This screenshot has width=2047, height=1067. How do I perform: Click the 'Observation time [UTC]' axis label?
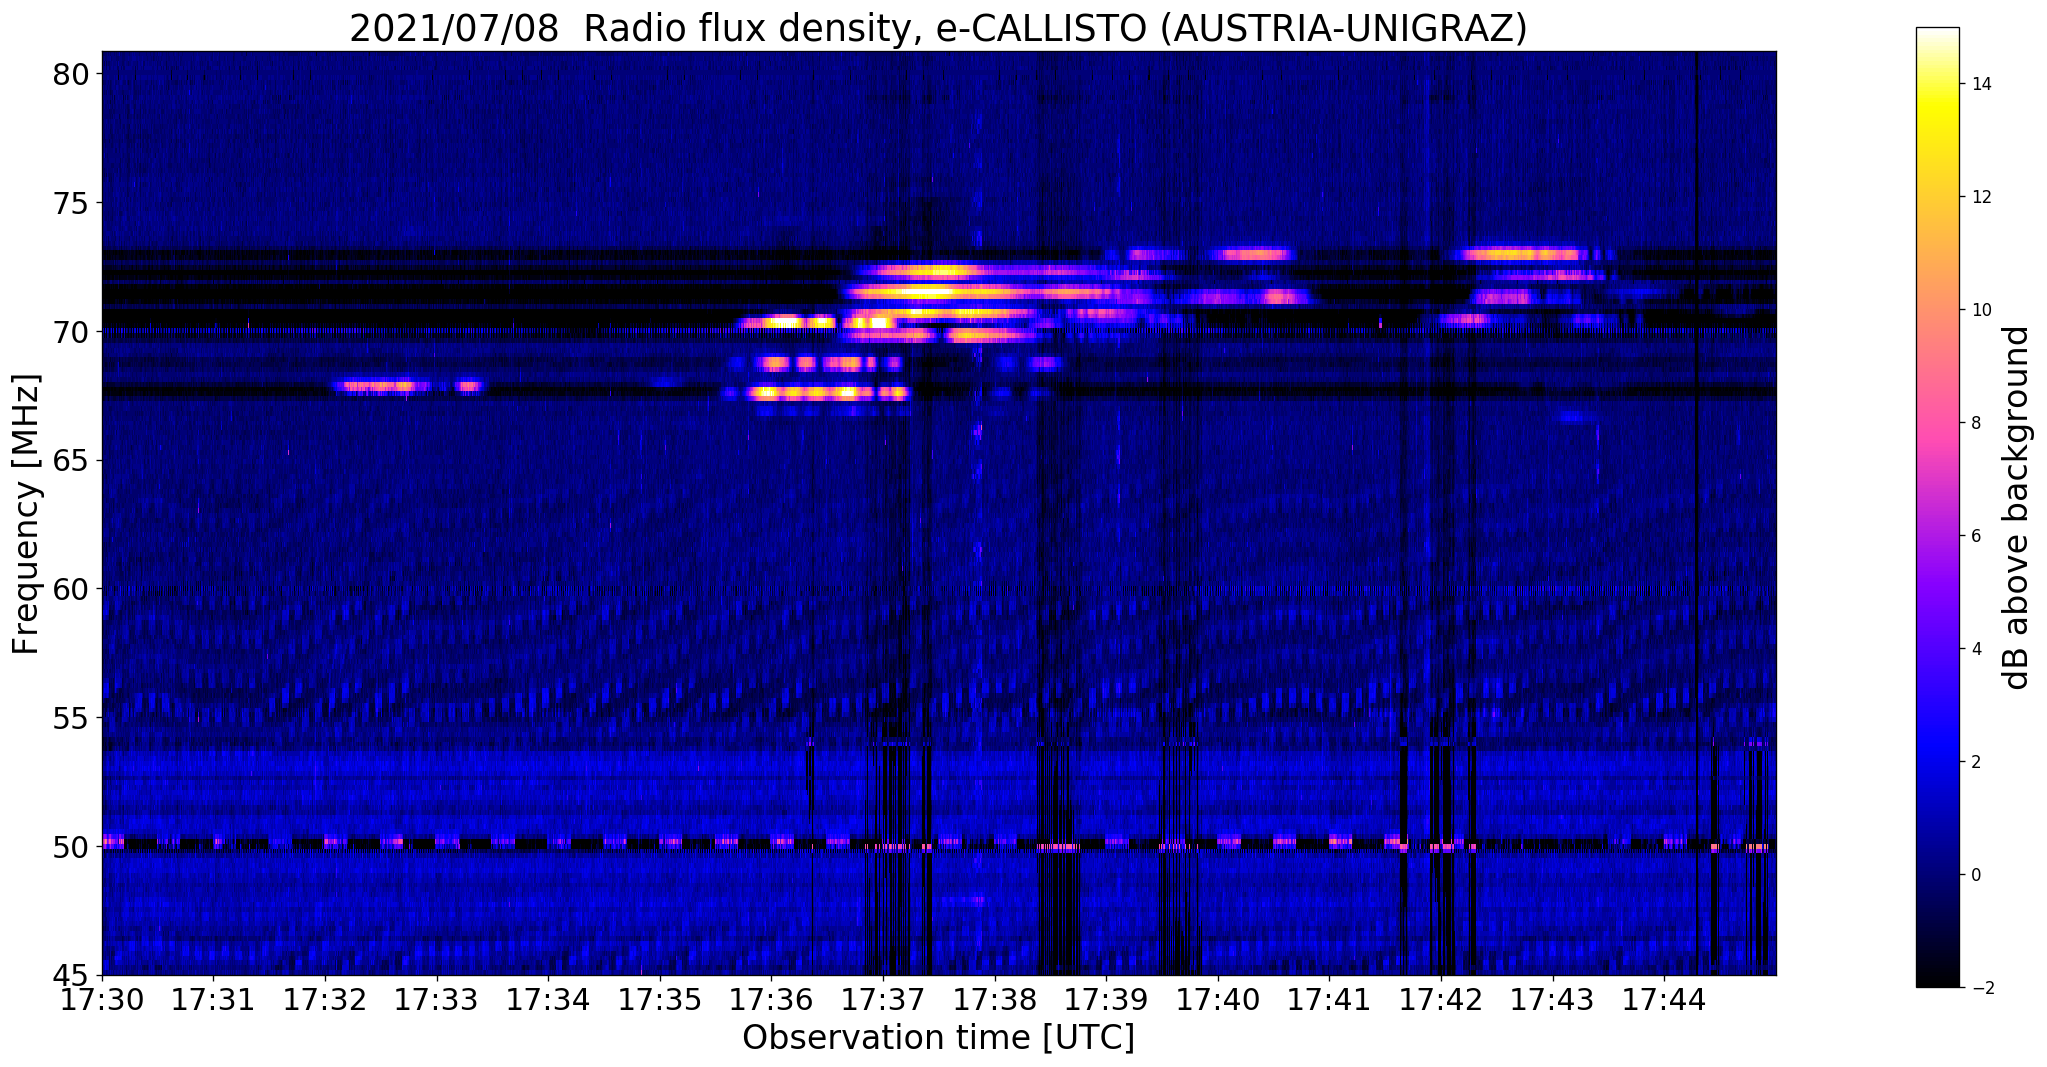tap(938, 1038)
